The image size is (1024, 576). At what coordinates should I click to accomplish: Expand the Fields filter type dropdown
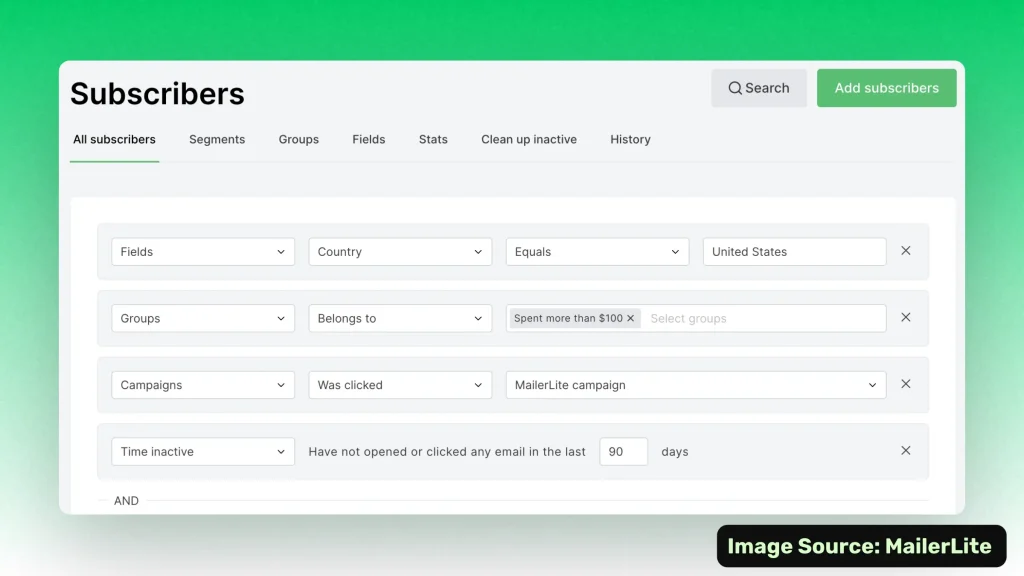click(x=203, y=251)
